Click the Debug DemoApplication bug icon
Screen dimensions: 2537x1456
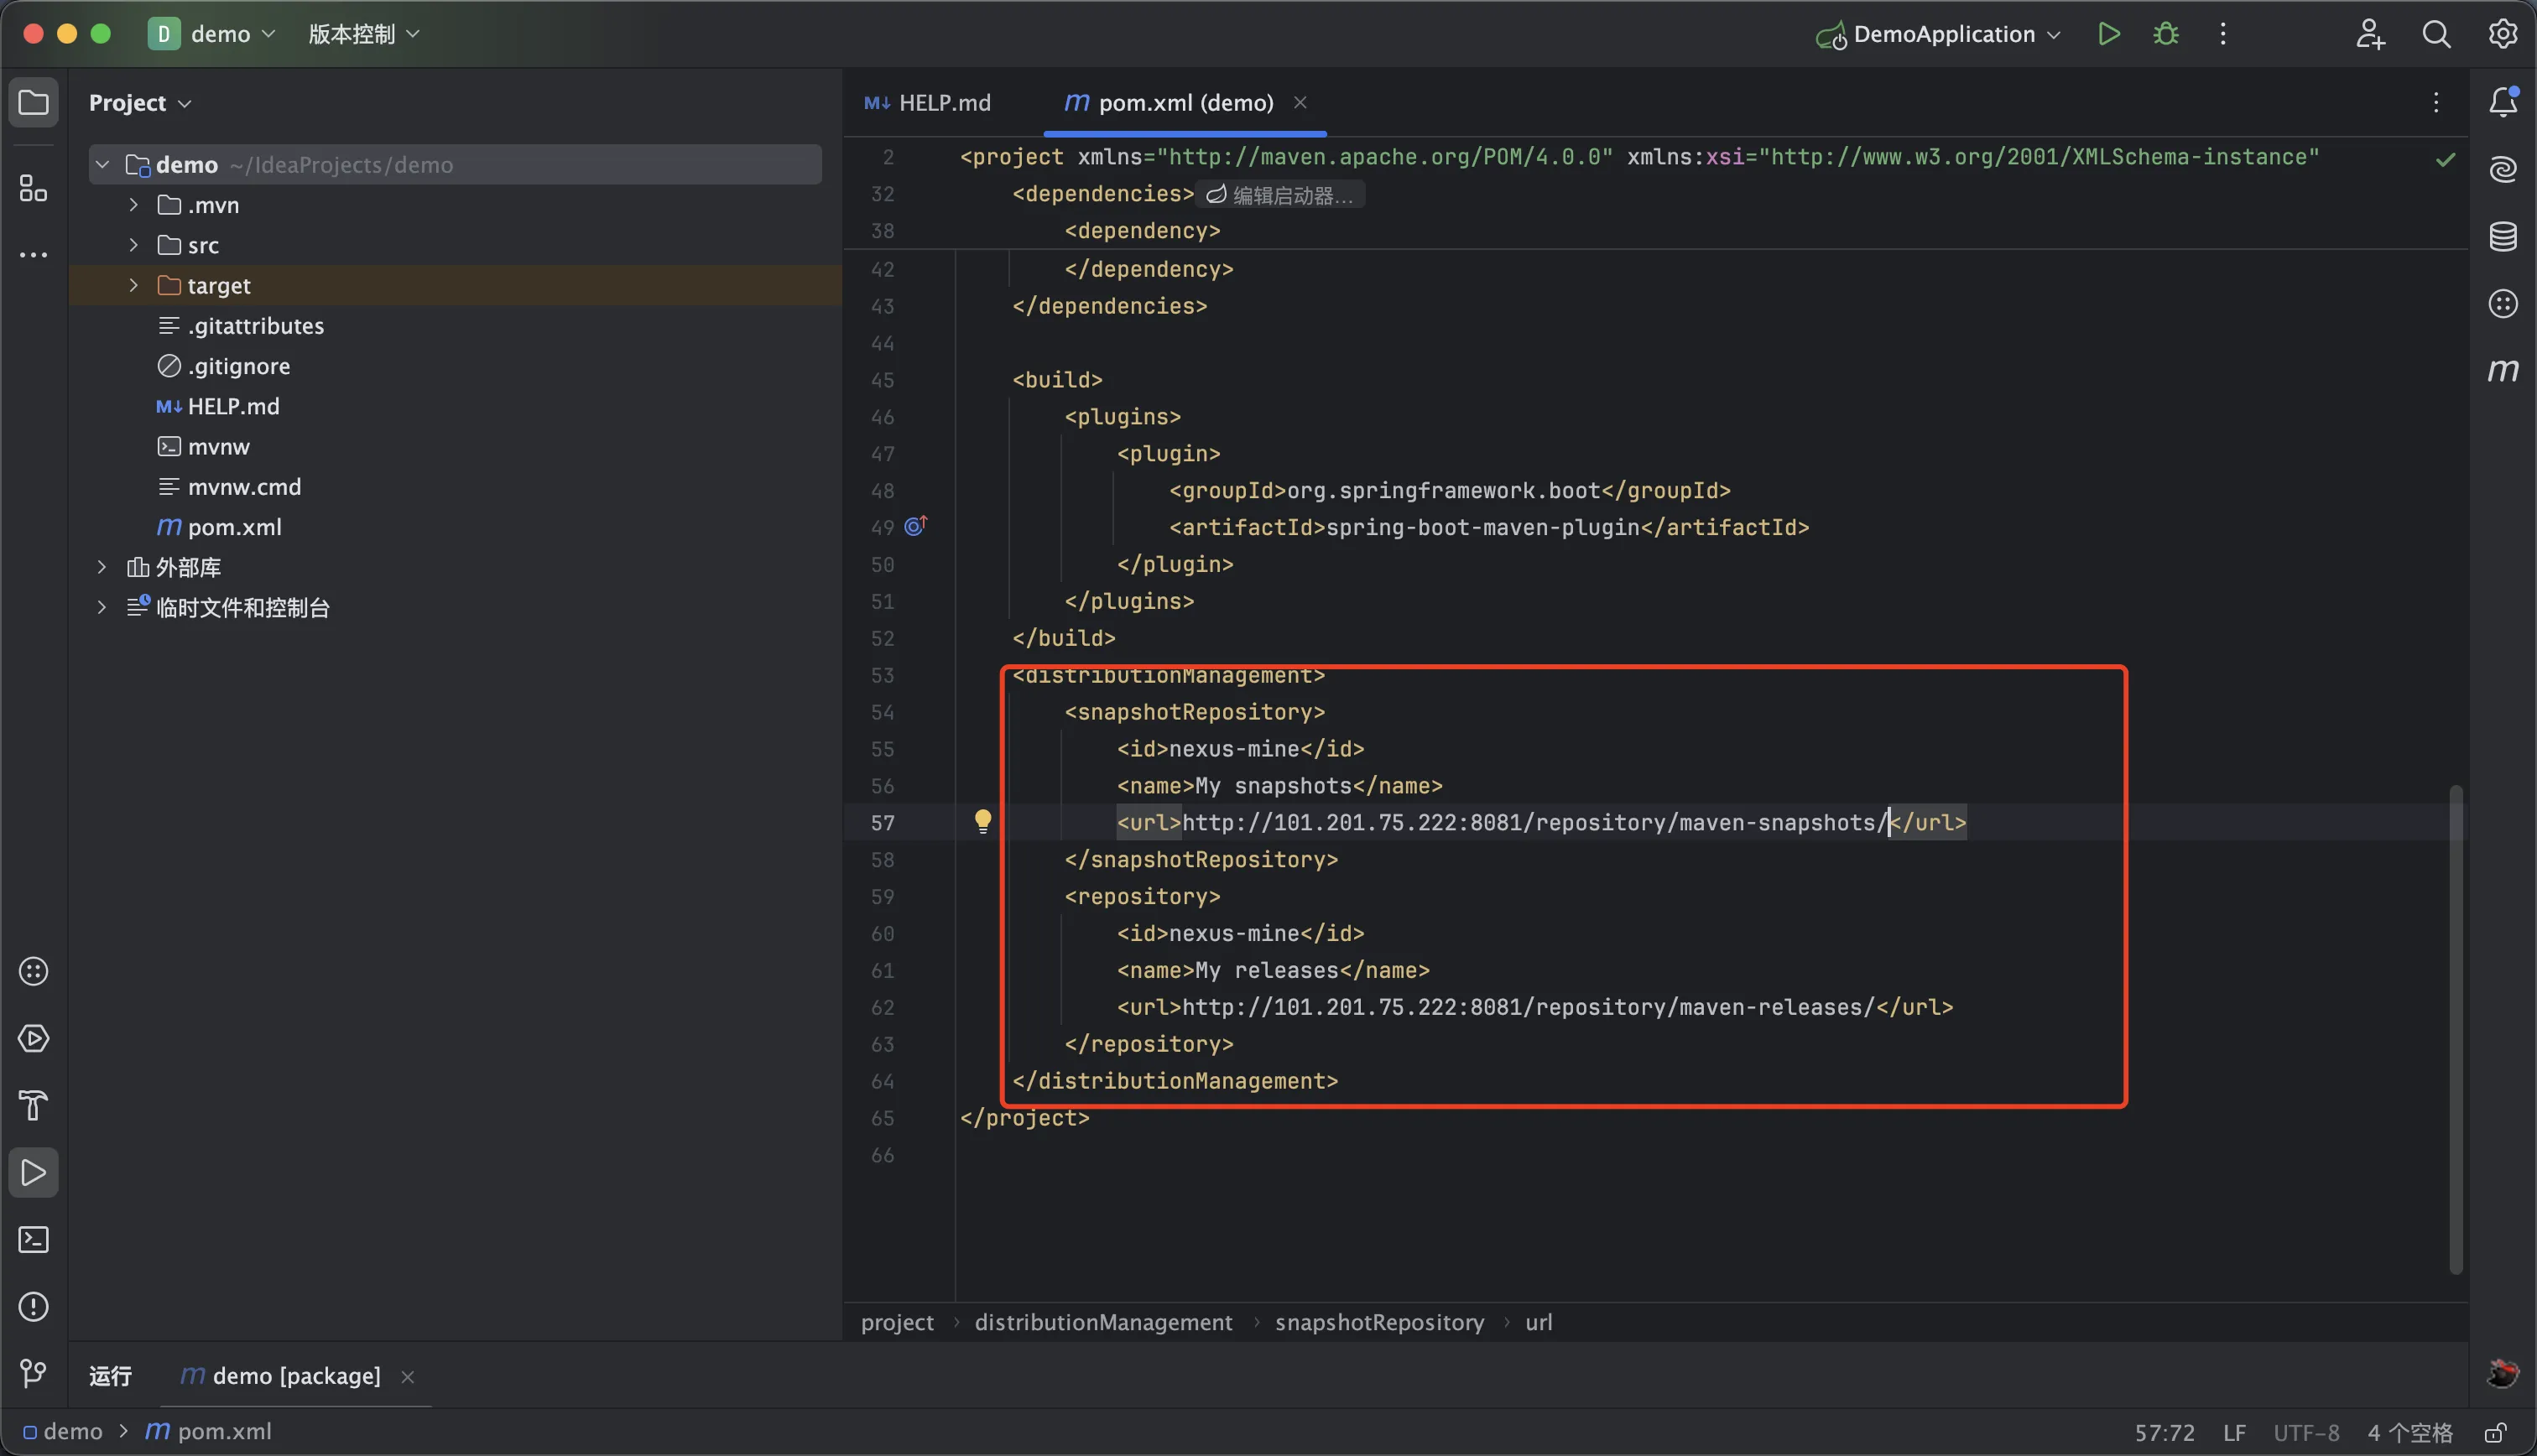pos(2166,34)
